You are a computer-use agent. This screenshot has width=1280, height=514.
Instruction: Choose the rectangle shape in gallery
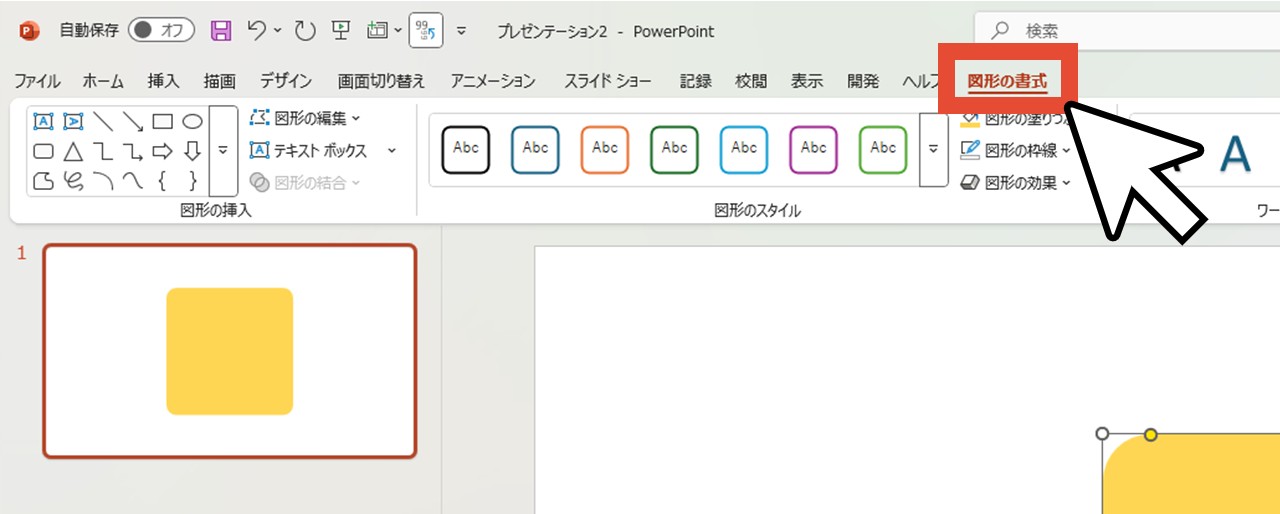tap(163, 121)
